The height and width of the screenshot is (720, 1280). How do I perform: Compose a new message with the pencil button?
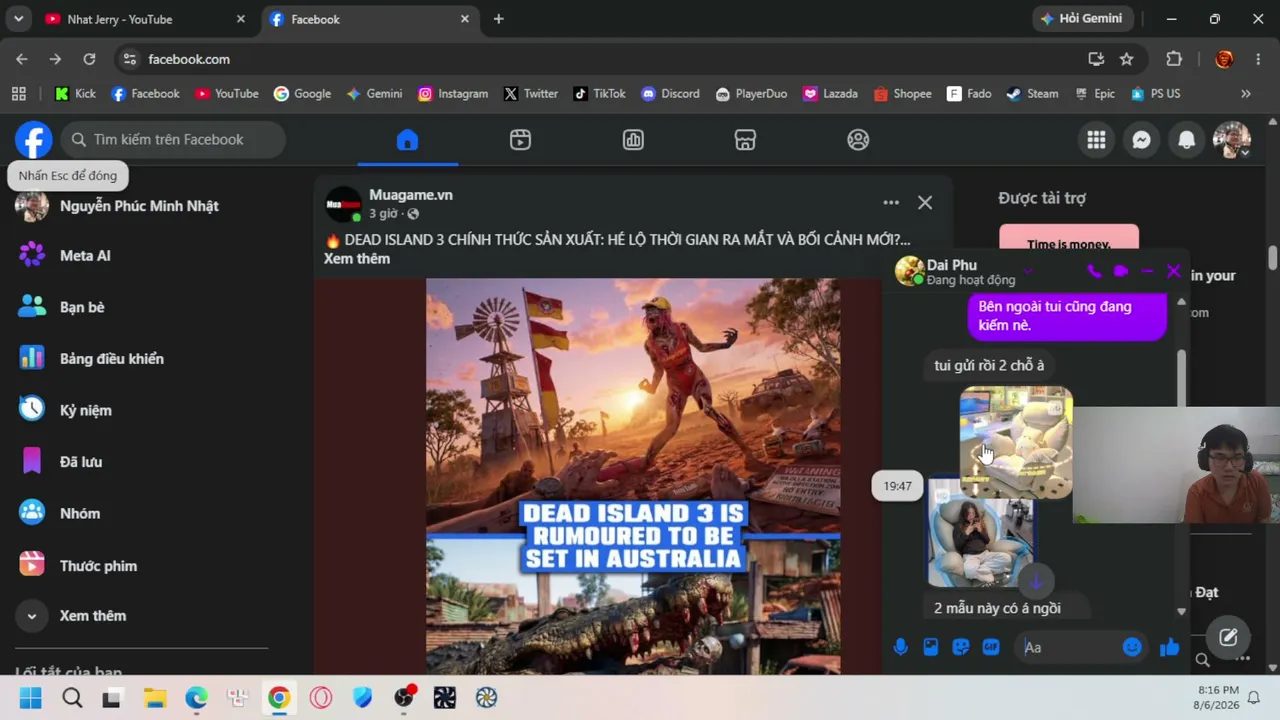tap(1228, 637)
